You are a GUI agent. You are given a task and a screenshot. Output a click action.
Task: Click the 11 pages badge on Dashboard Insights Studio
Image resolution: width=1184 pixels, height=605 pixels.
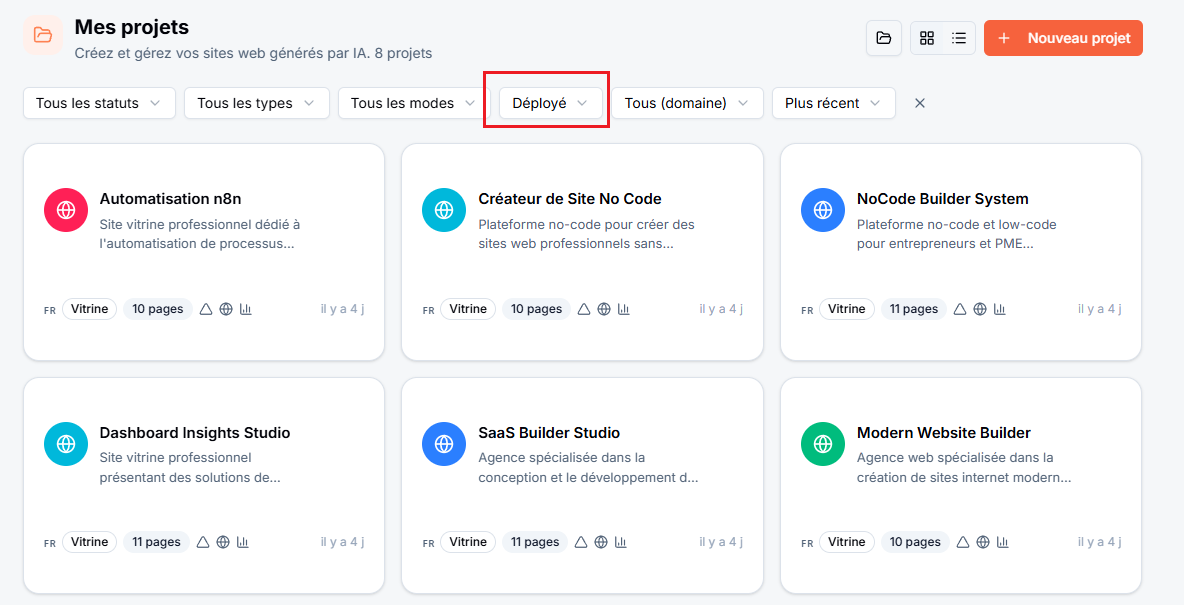tap(156, 542)
